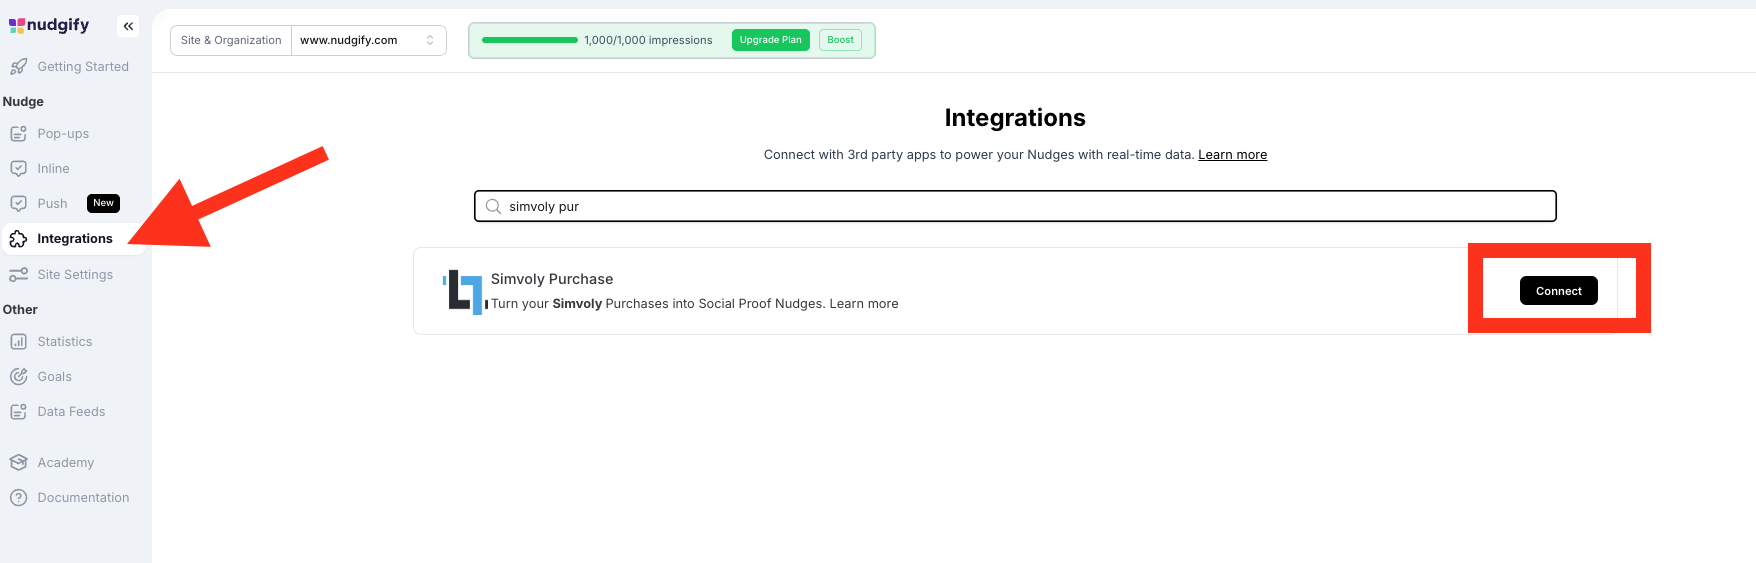Open the Pop-ups section
Image resolution: width=1756 pixels, height=563 pixels.
(63, 134)
